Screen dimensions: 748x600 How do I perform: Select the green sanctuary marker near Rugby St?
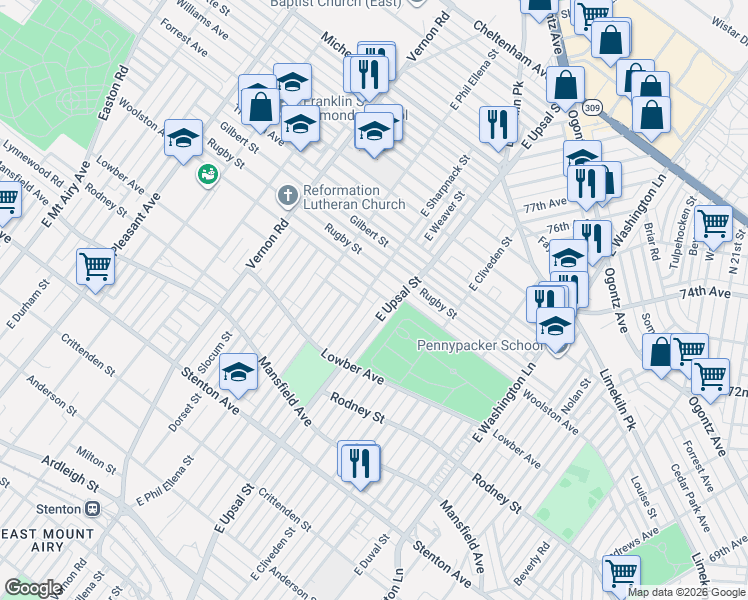(208, 175)
